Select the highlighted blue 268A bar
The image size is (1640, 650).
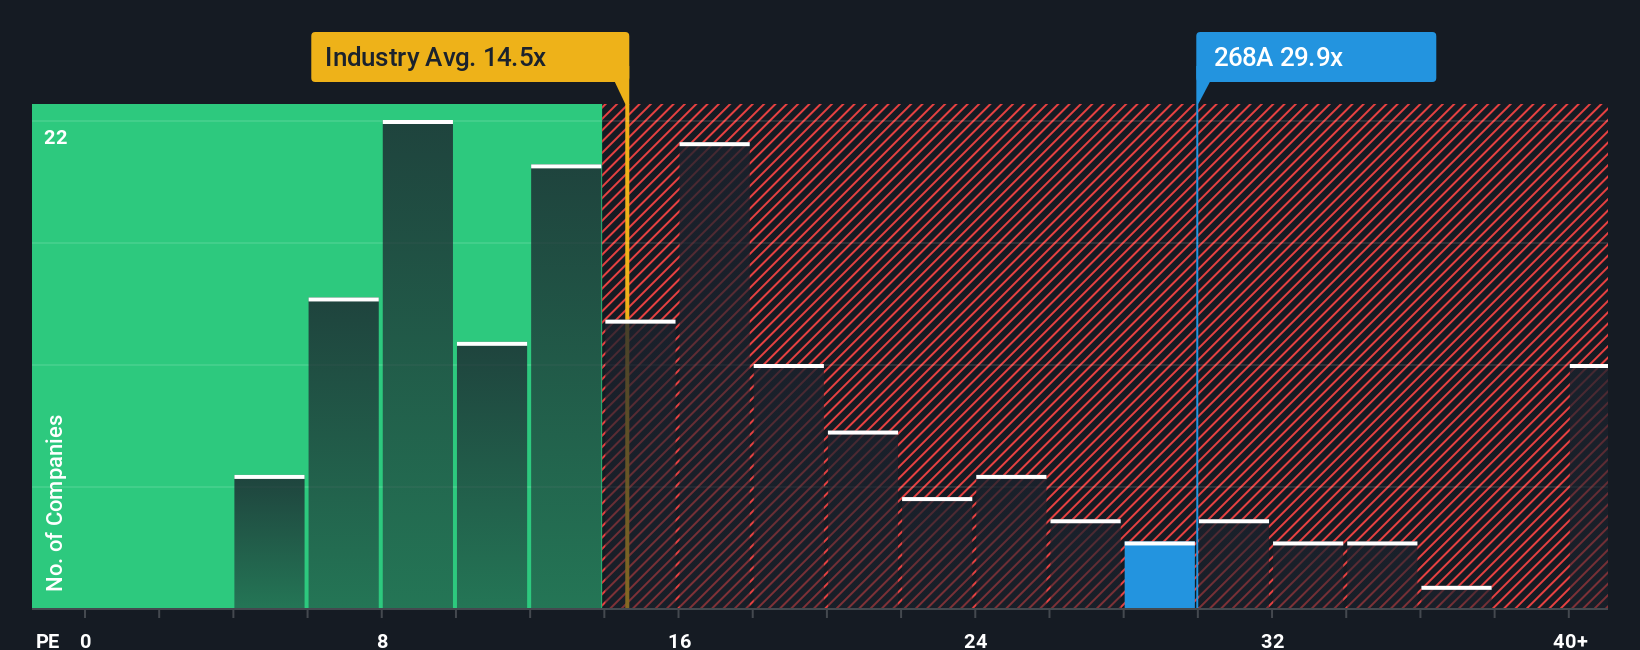pos(1160,575)
